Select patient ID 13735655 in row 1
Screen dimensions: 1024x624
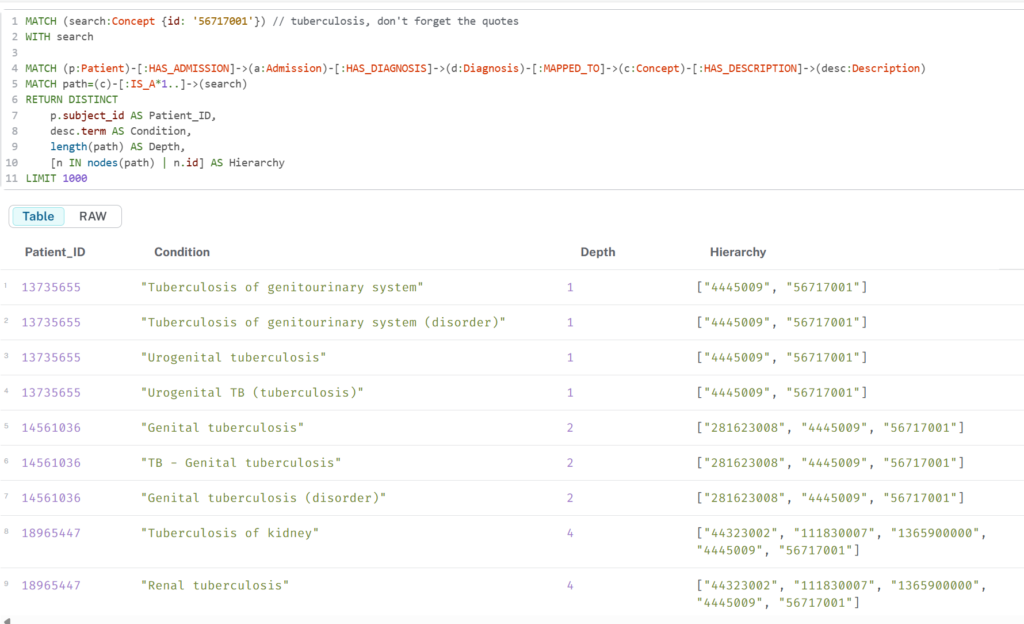pyautogui.click(x=51, y=288)
